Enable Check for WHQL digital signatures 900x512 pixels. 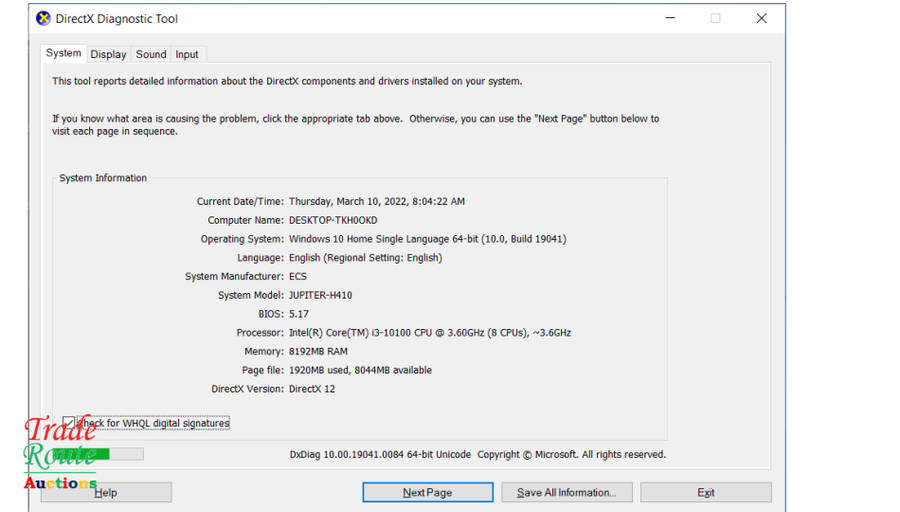(68, 423)
